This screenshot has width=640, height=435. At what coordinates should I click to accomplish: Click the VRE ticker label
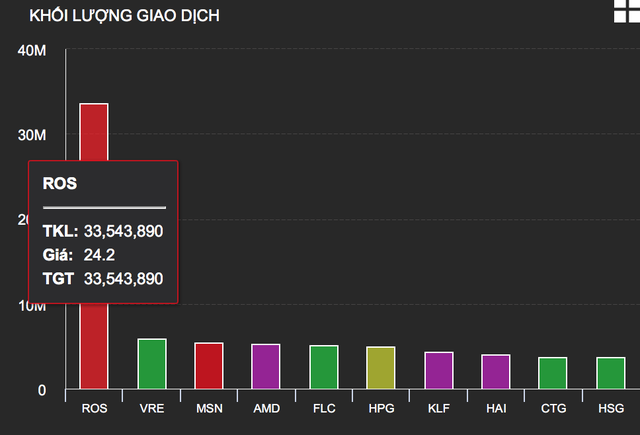(152, 409)
